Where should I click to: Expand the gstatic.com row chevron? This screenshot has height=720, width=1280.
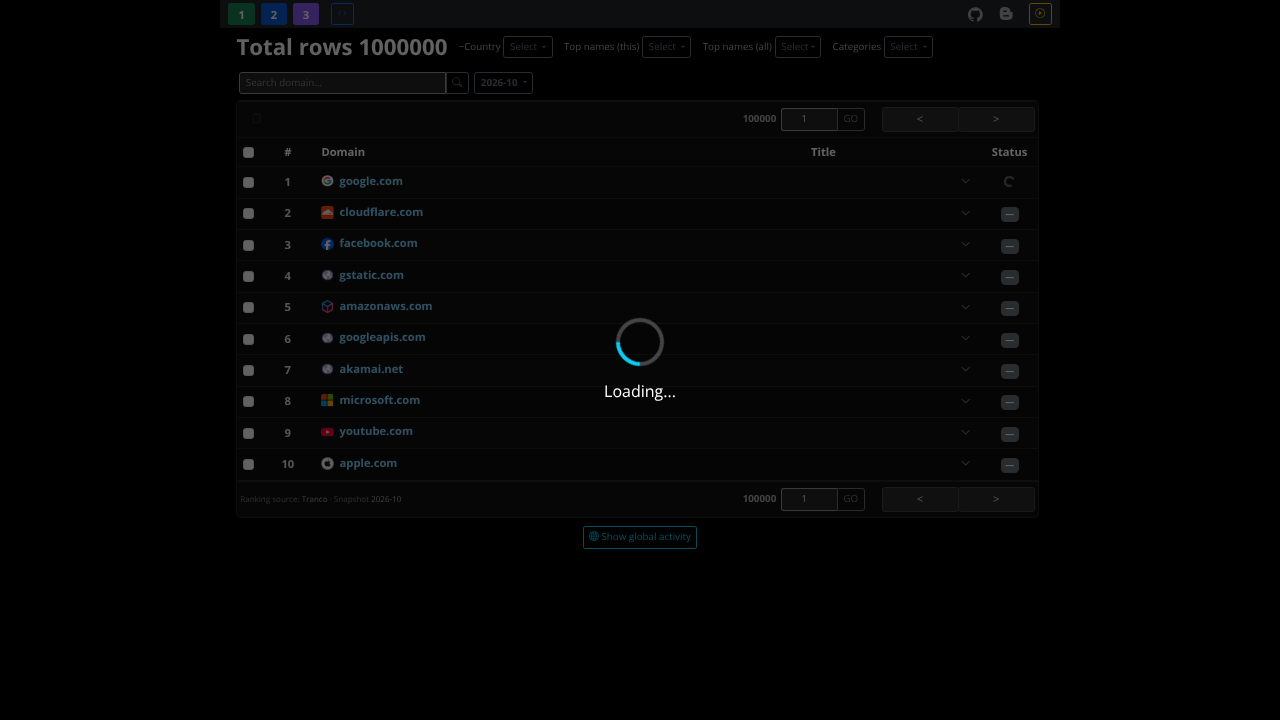965,275
